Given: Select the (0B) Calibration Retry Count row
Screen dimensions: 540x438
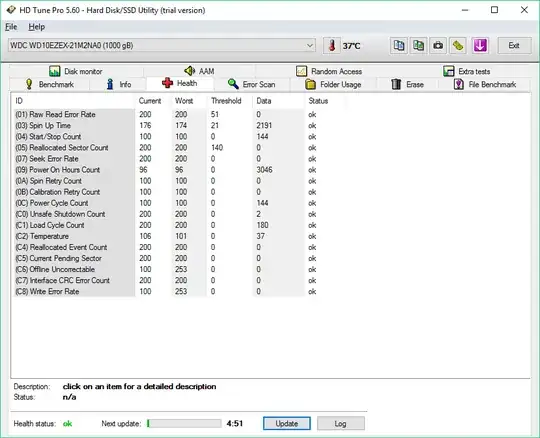Looking at the screenshot, I should click(165, 192).
